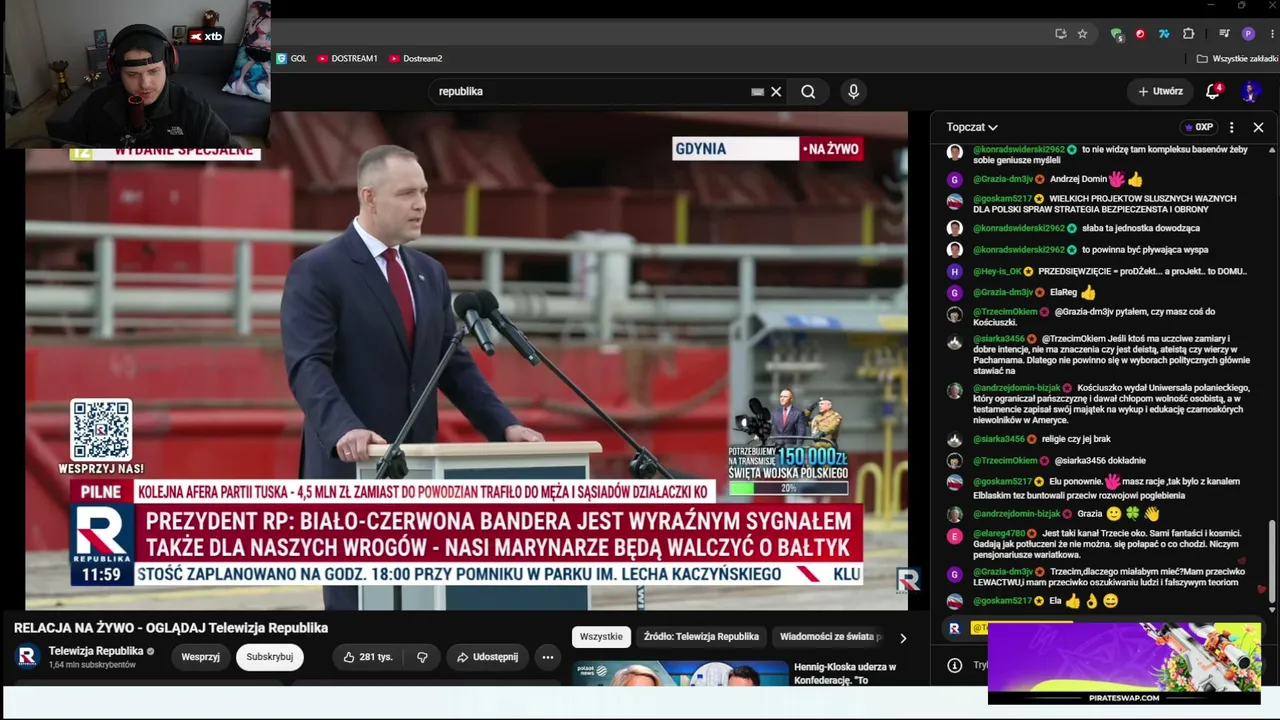Open the blue 7TV extension icon
This screenshot has height=720, width=1280.
[x=1164, y=34]
